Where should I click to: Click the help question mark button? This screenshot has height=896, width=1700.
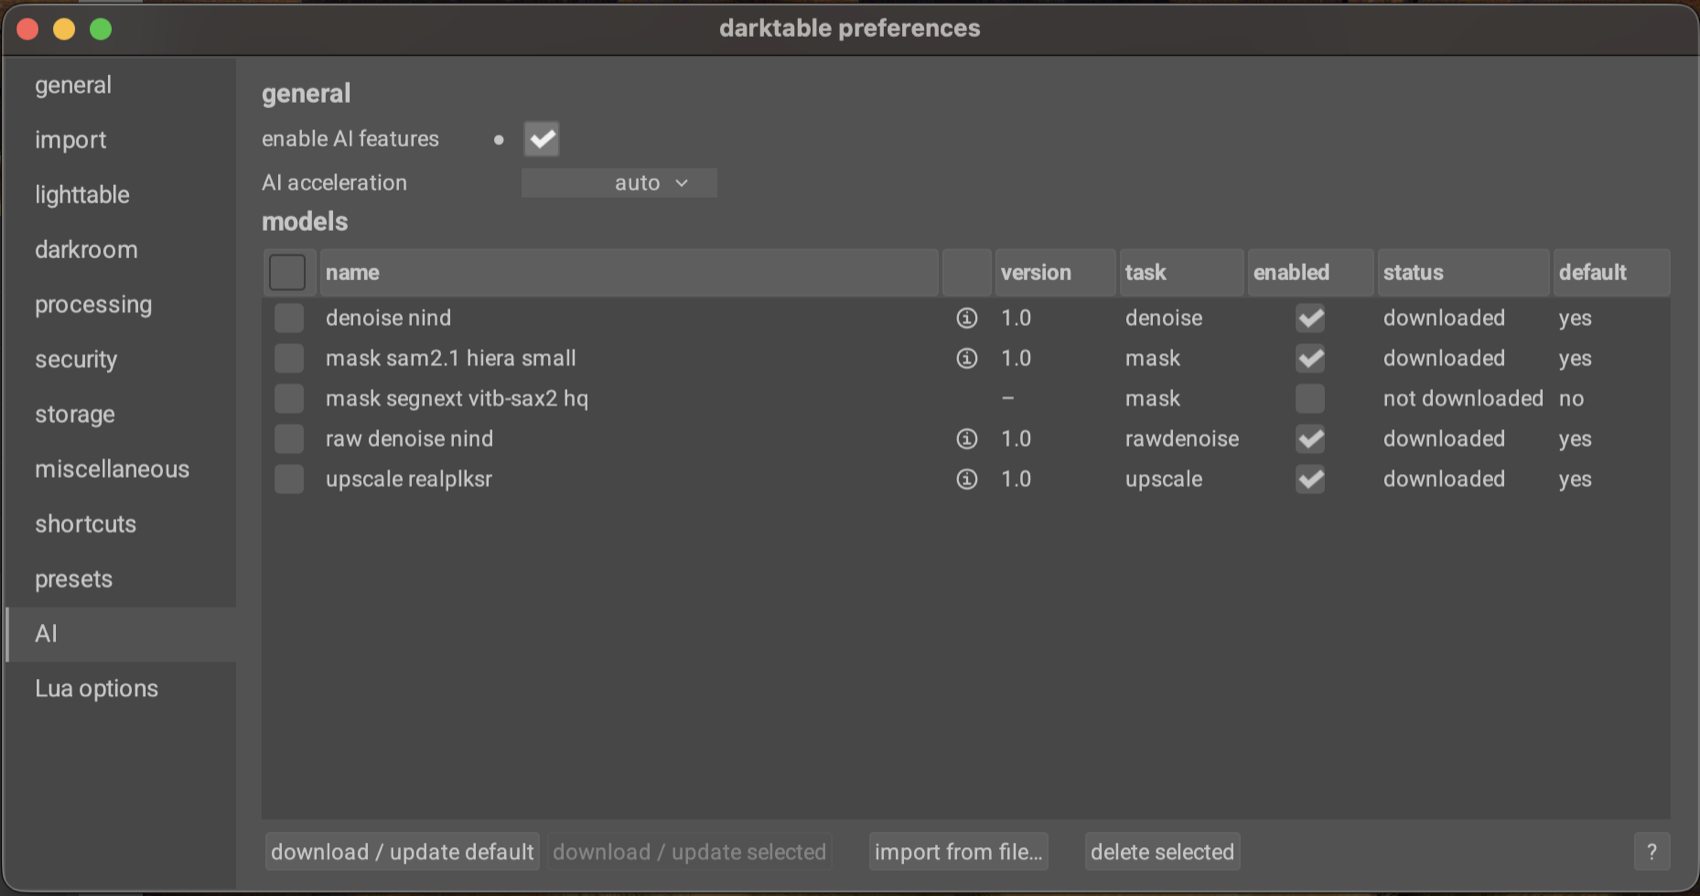coord(1651,852)
